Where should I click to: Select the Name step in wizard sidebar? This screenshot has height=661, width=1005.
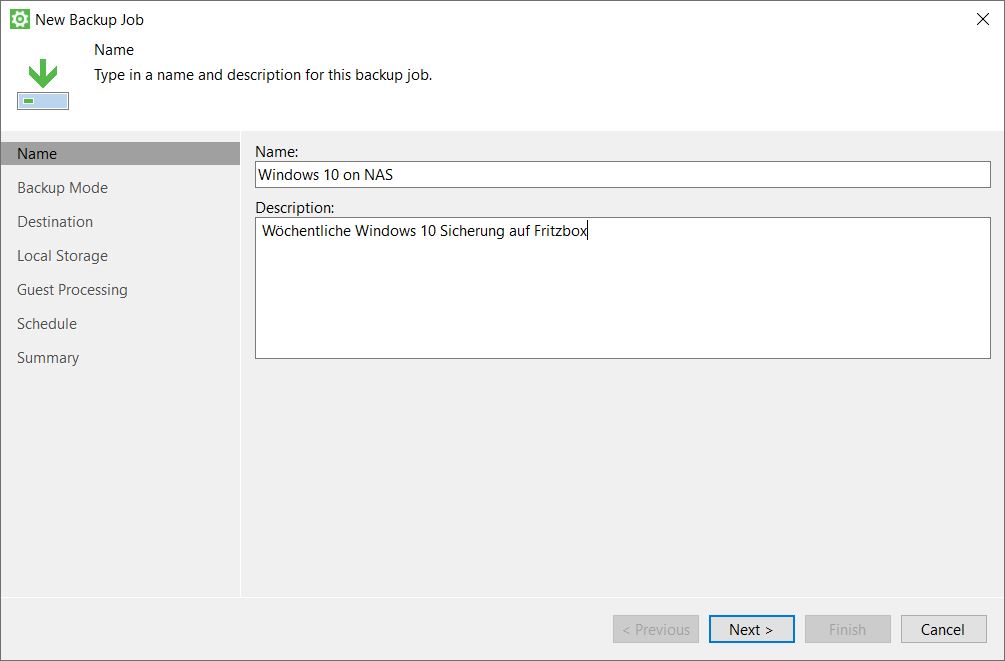point(37,154)
